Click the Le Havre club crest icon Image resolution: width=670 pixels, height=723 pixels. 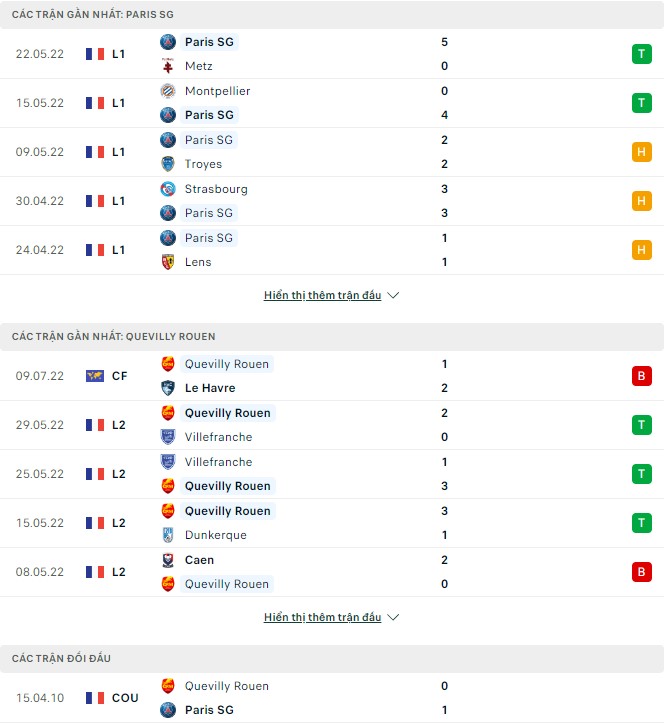pos(168,388)
